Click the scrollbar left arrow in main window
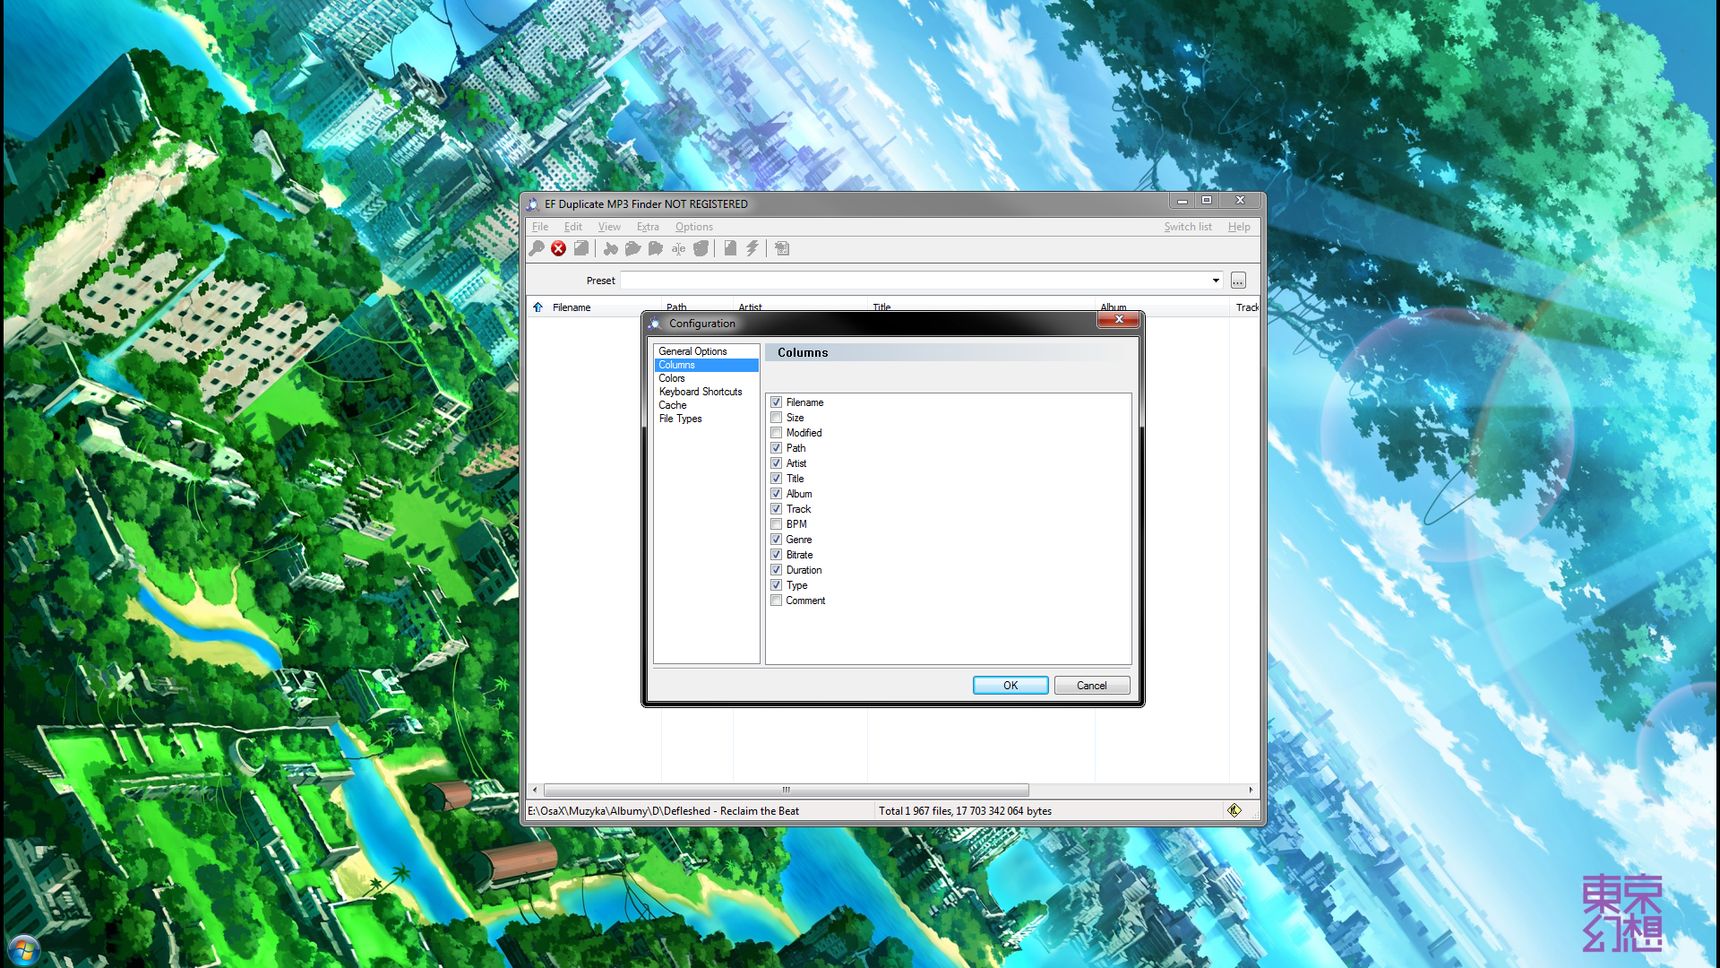1720x968 pixels. click(535, 790)
